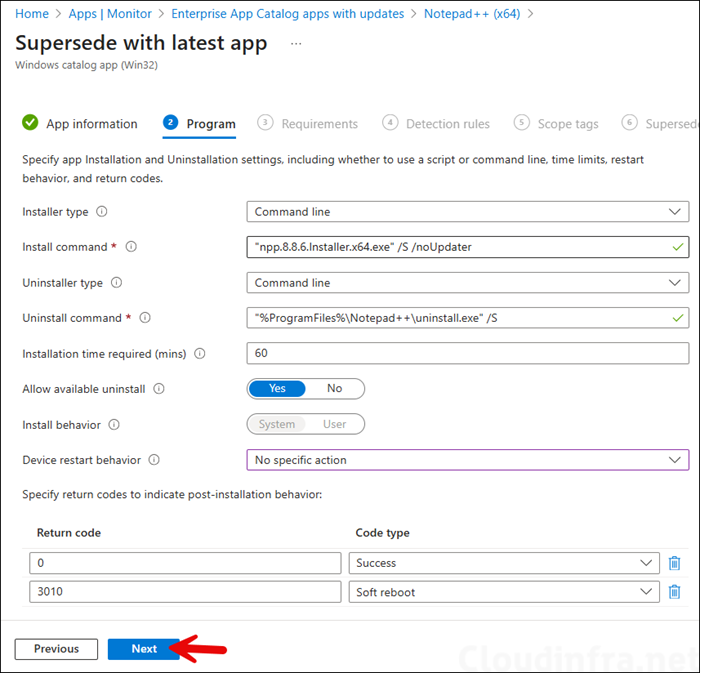Click info icon beside Installation time required

199,354
